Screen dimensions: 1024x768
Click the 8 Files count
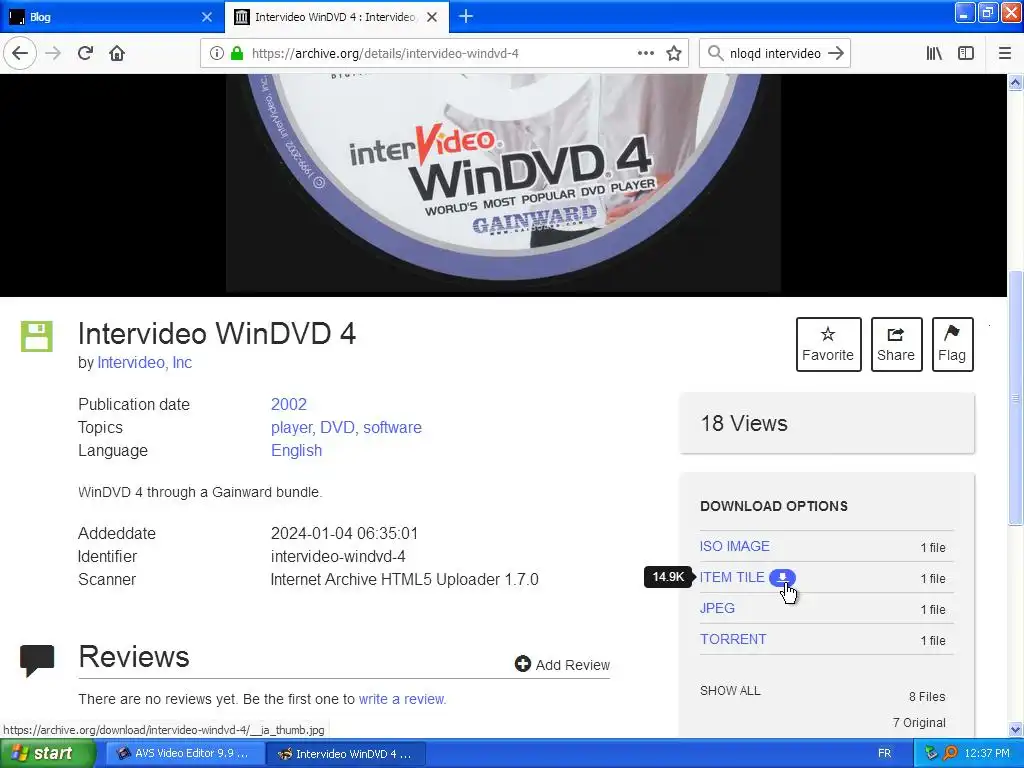(x=927, y=697)
